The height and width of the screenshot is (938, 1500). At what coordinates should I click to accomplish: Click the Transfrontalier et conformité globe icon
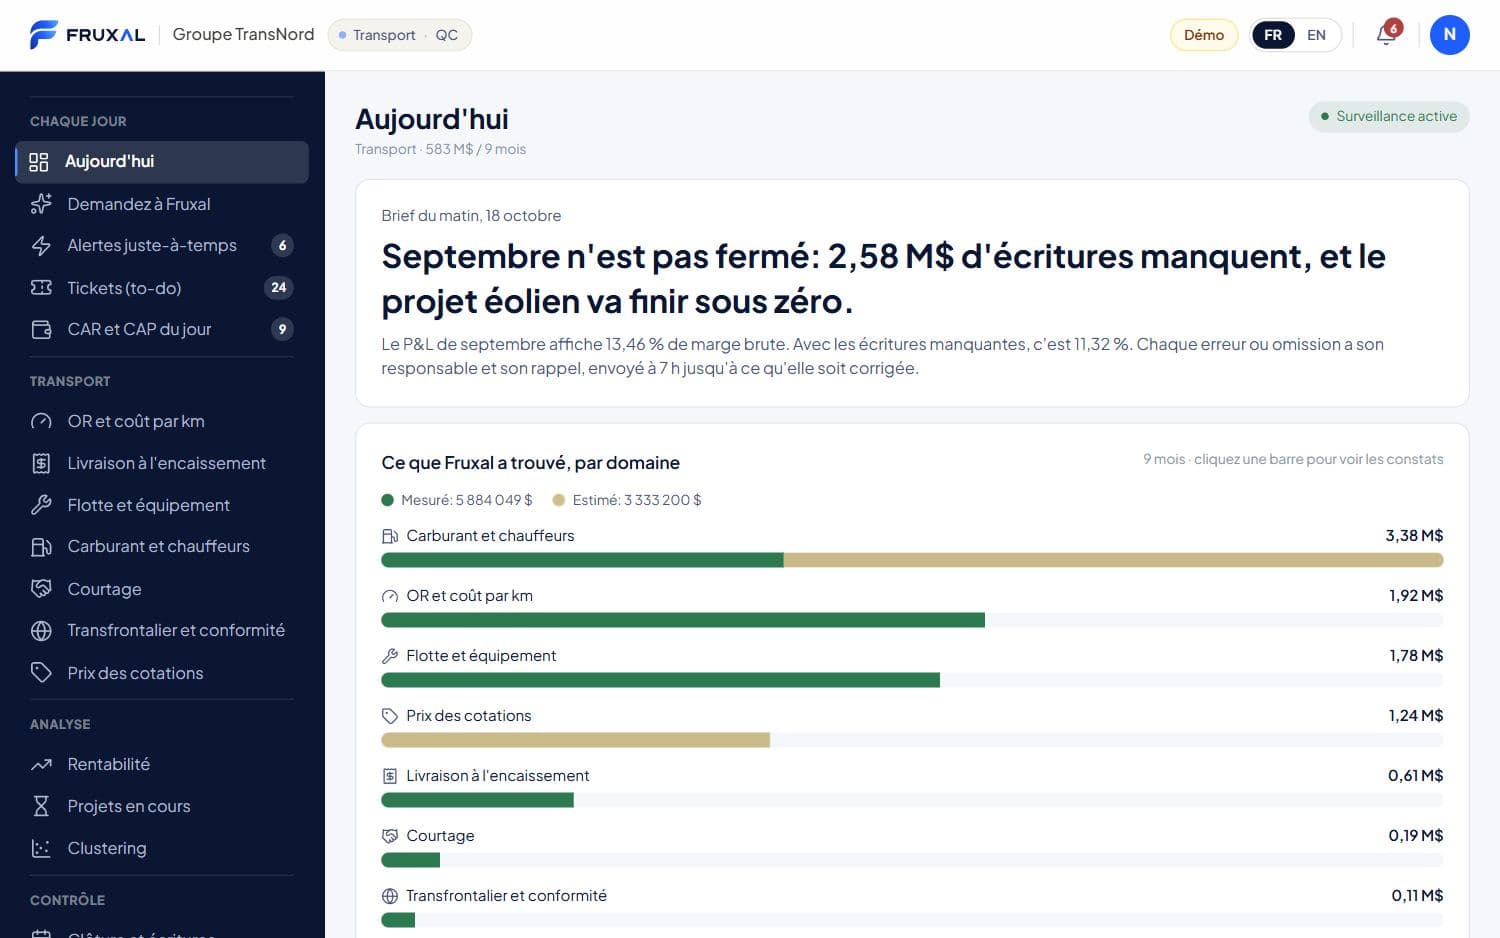point(41,631)
